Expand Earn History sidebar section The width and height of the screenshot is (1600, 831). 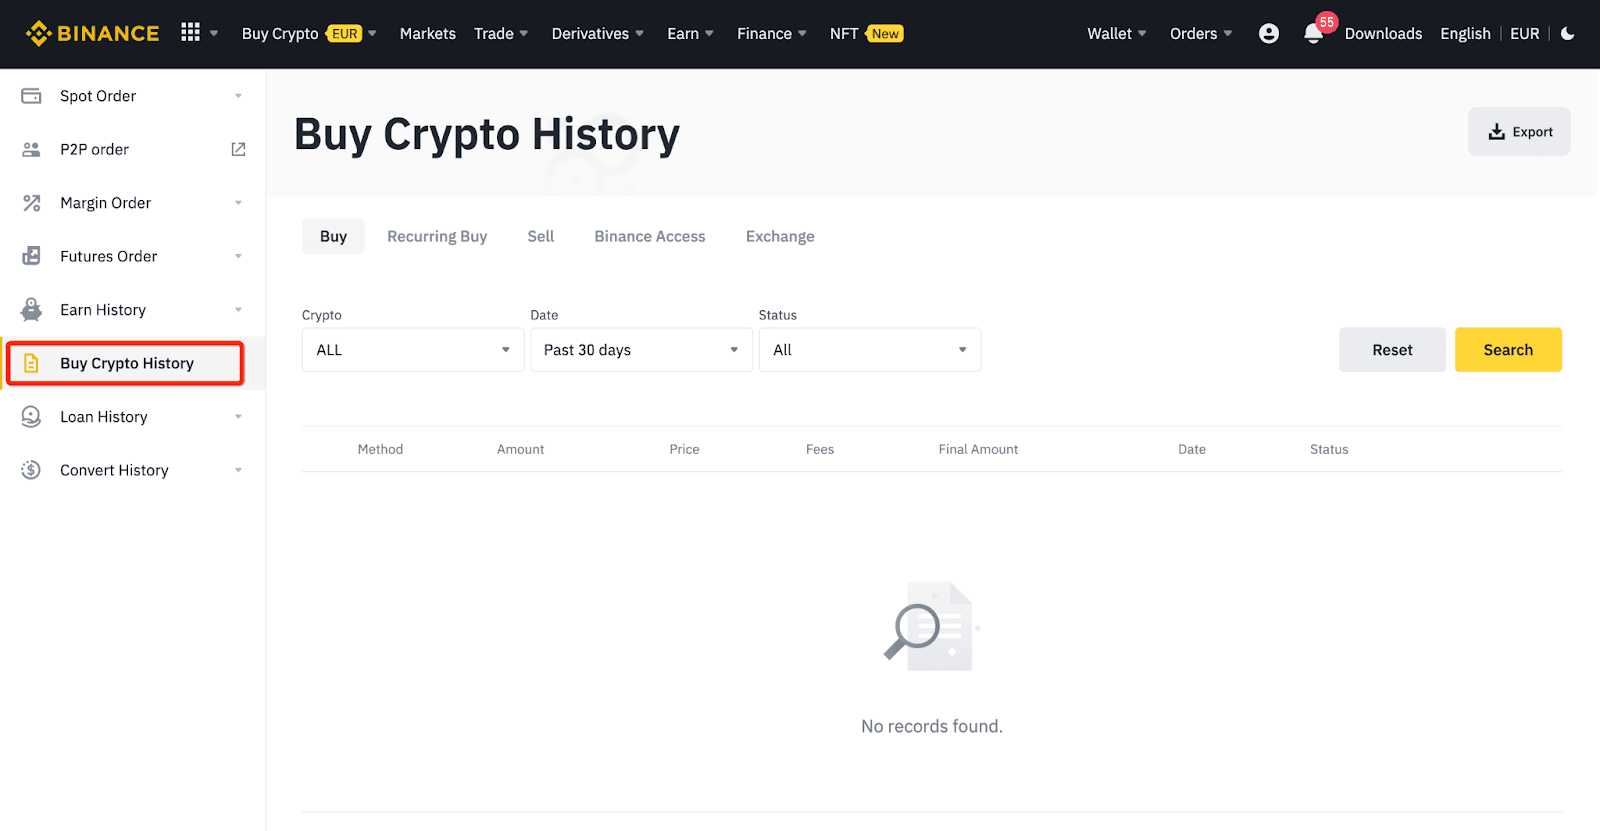[238, 310]
